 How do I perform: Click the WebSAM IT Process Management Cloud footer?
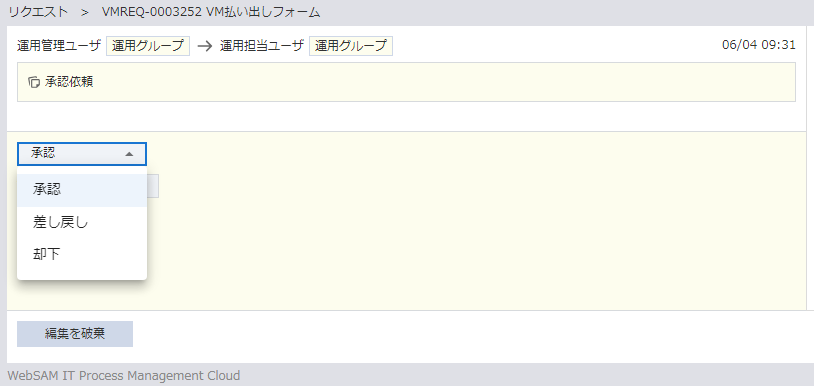coord(124,375)
